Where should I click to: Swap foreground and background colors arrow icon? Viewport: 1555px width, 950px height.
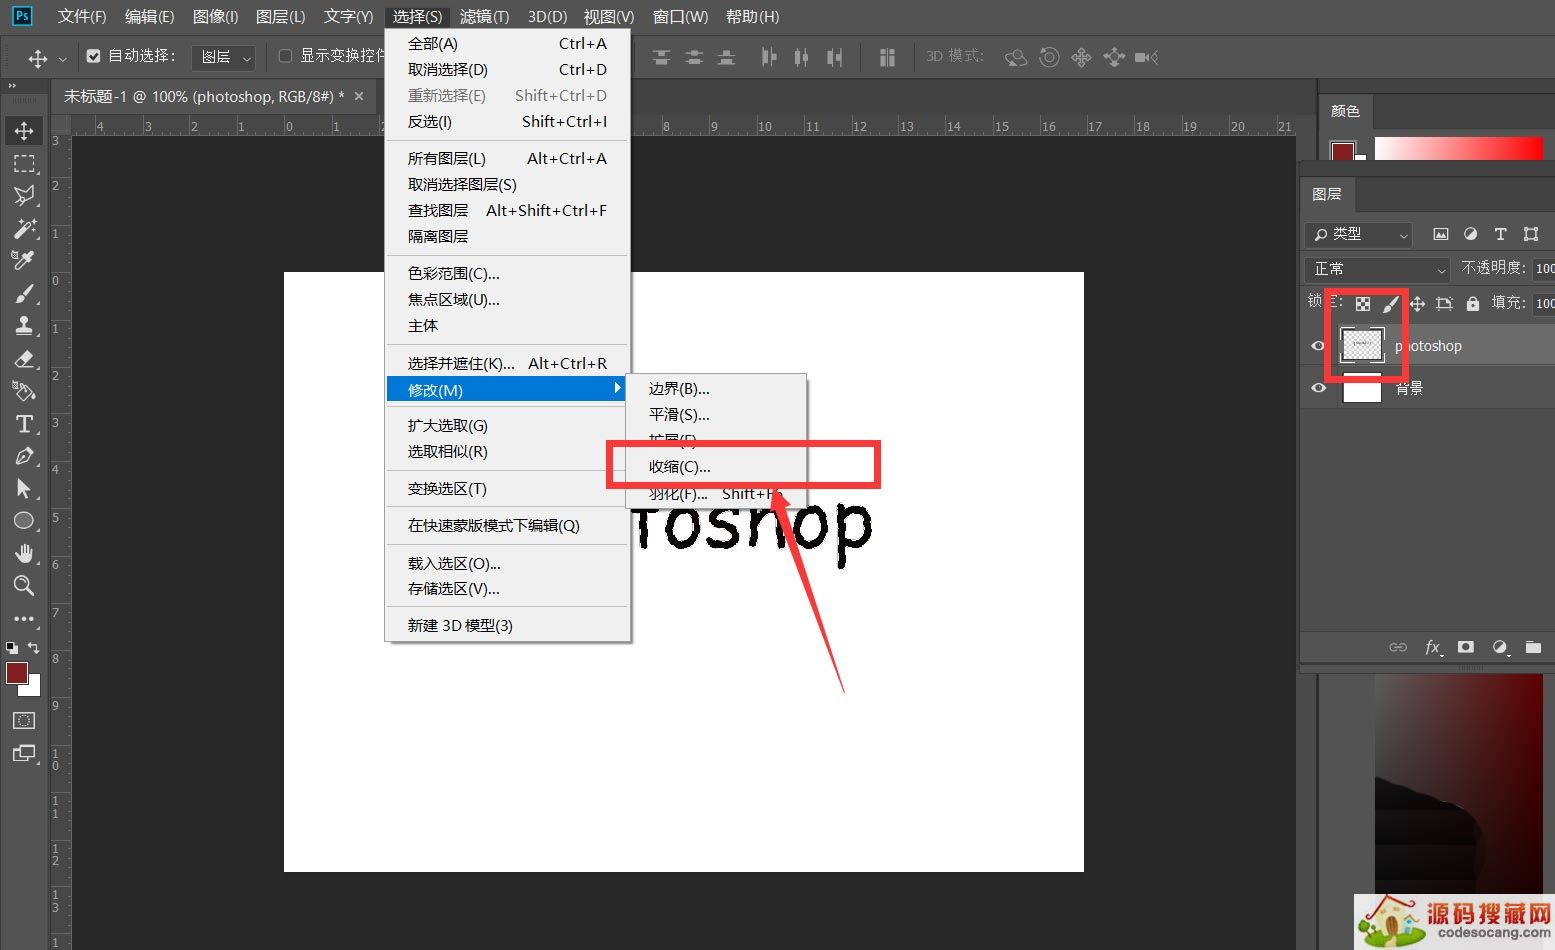[x=34, y=648]
